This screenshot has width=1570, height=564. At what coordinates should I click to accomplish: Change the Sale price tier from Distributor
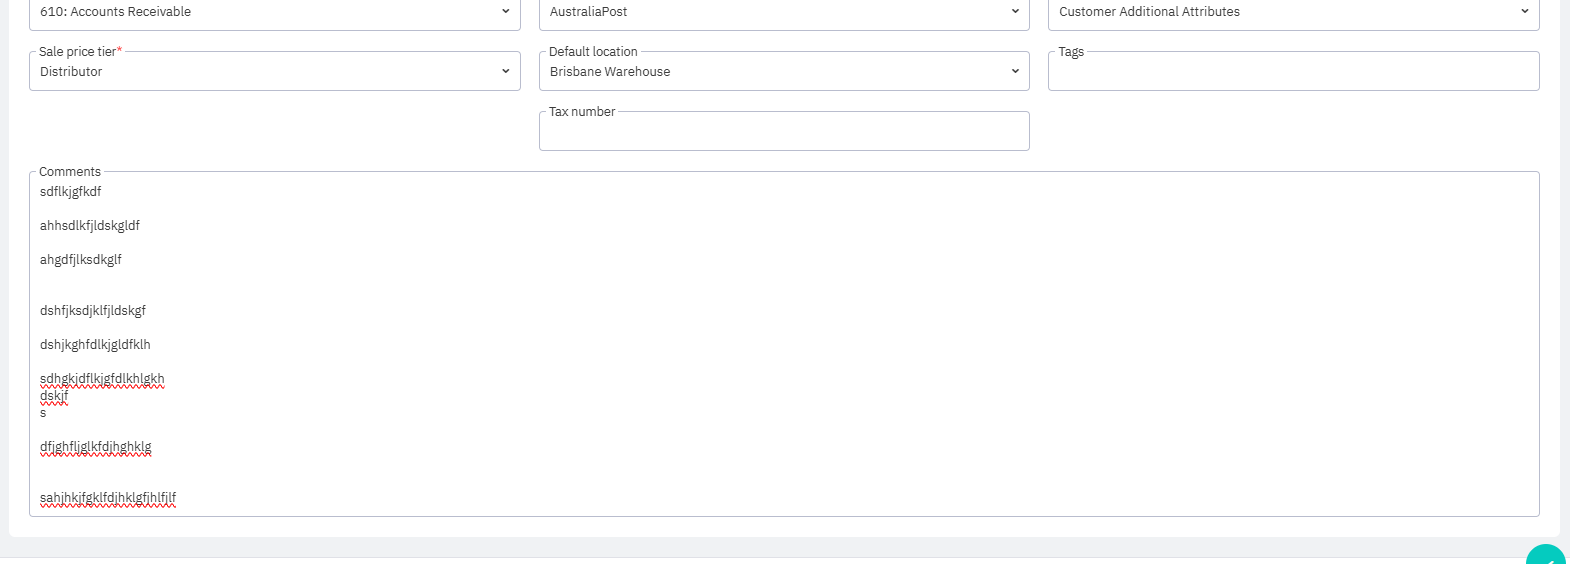[274, 72]
